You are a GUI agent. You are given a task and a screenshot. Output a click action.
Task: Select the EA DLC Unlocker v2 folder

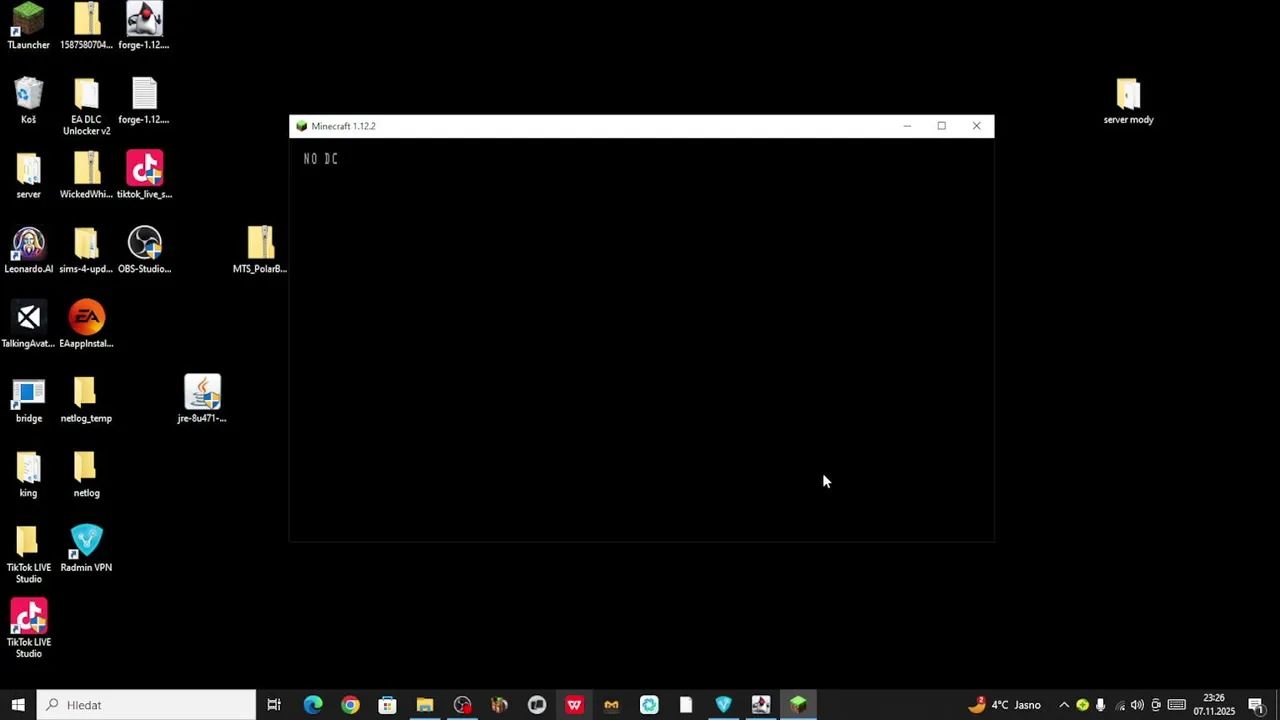tap(86, 107)
